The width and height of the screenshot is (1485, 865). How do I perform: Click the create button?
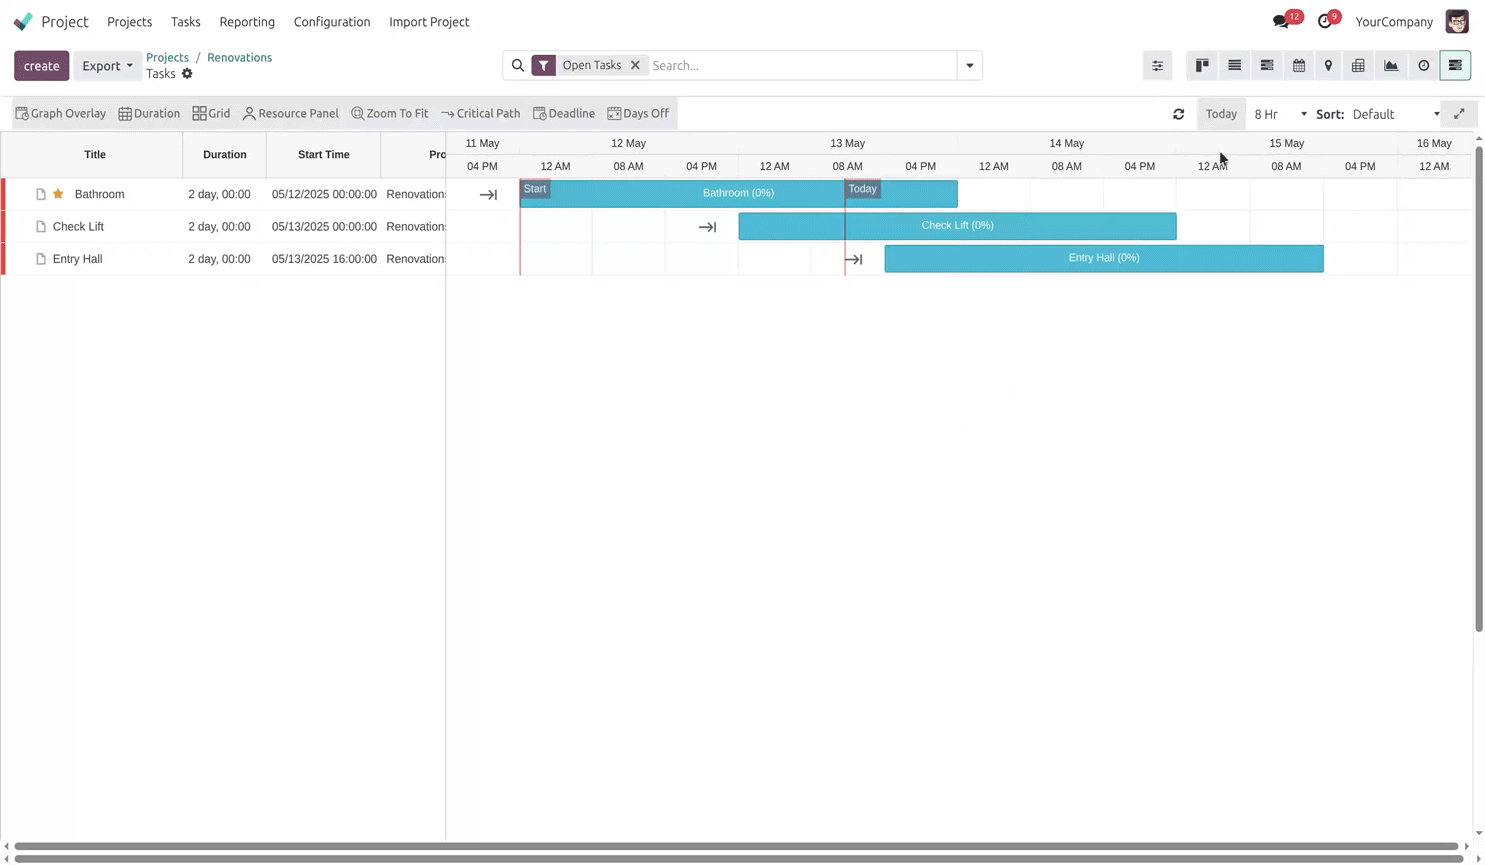(42, 66)
